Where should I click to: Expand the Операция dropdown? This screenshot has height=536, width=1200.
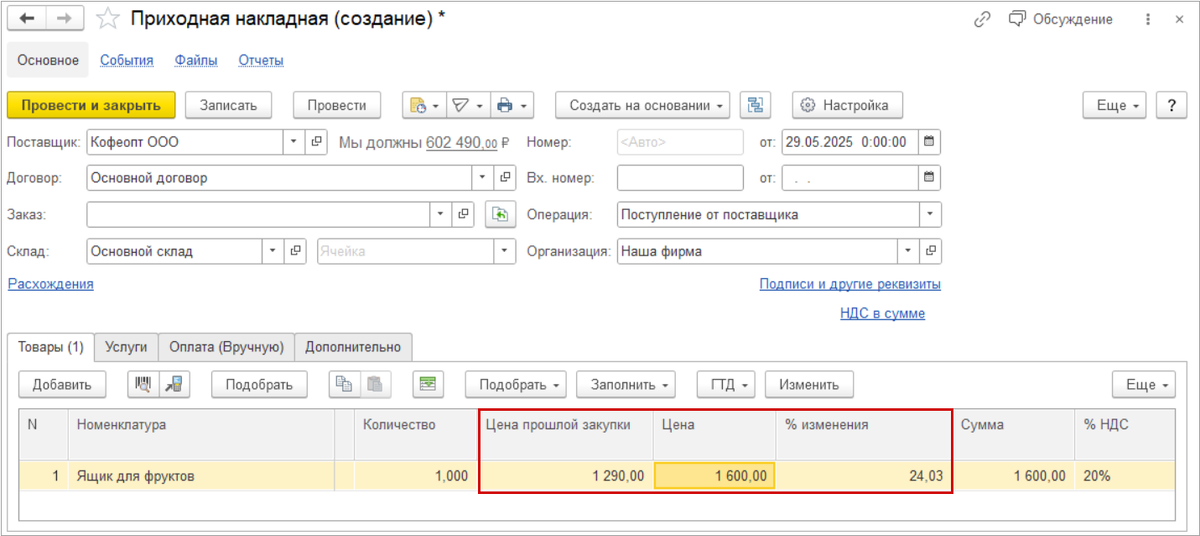pos(930,214)
